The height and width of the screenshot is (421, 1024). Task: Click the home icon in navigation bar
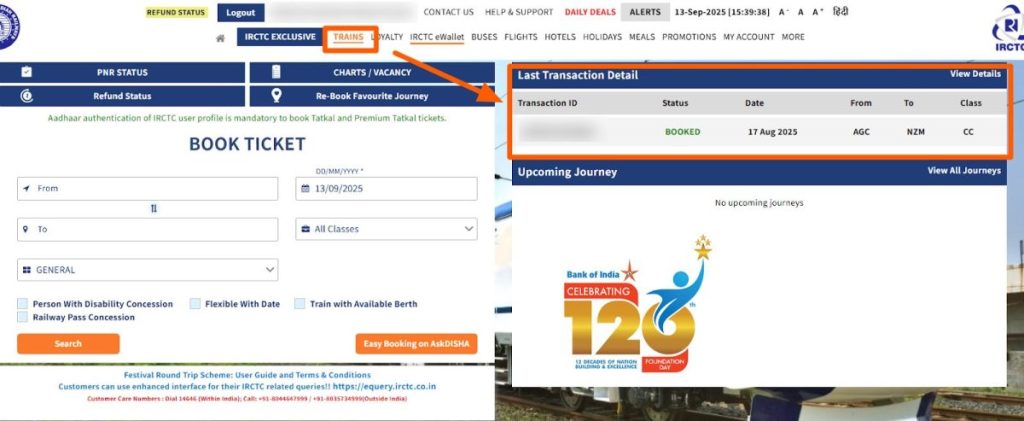(220, 38)
